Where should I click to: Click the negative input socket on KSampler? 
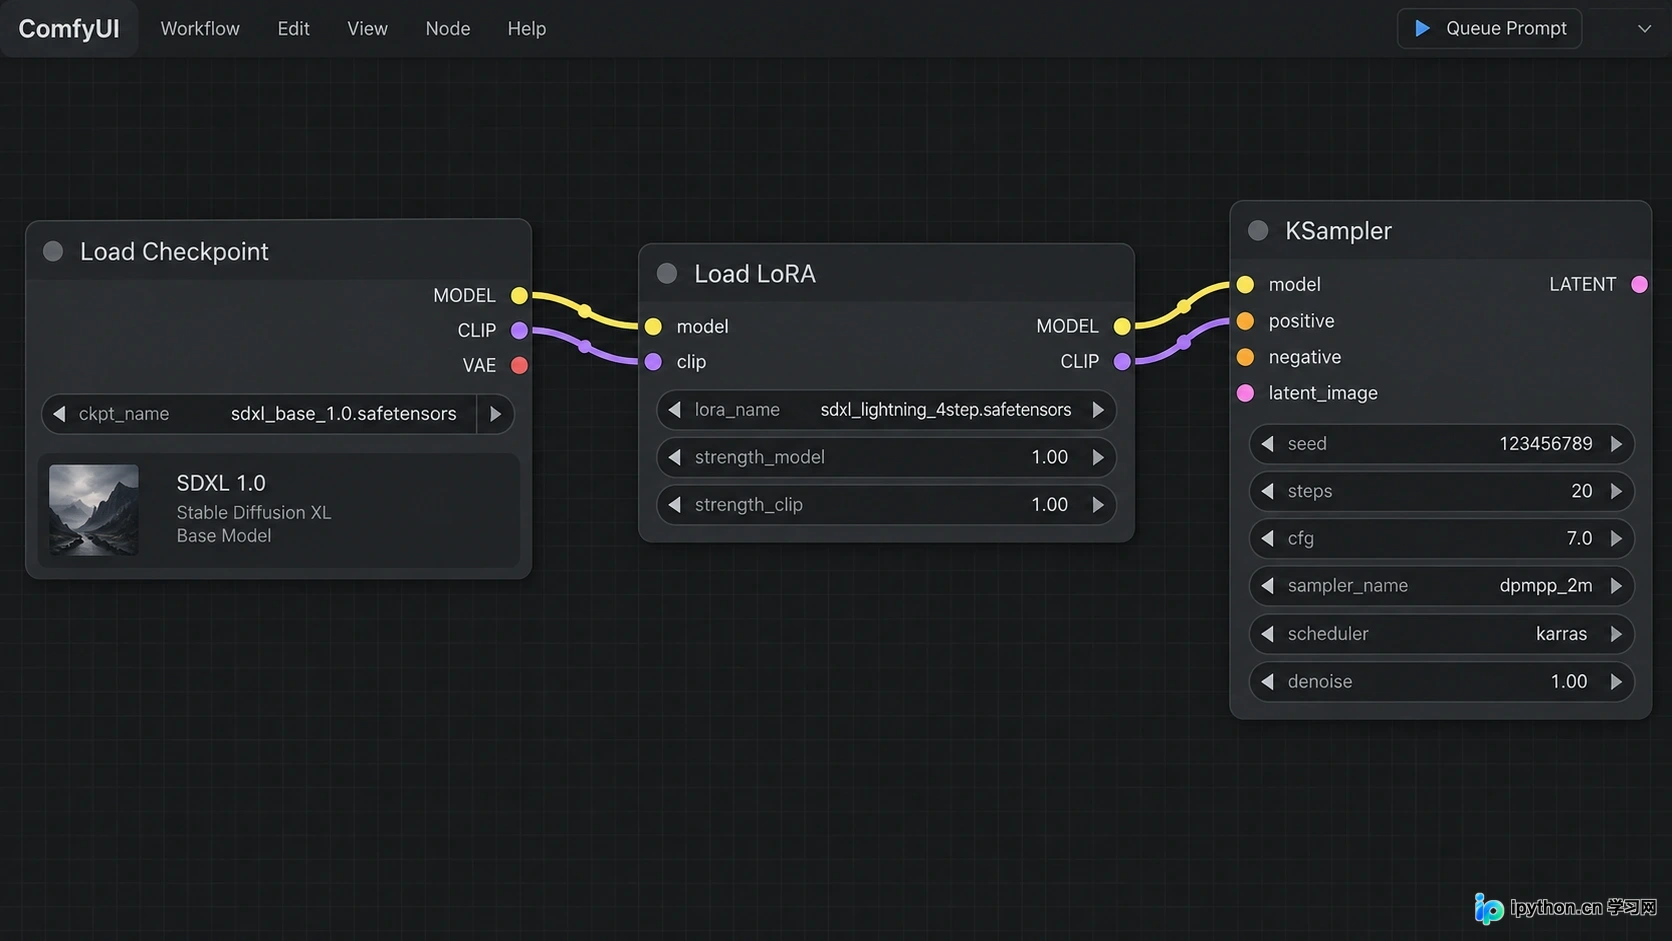coord(1245,357)
